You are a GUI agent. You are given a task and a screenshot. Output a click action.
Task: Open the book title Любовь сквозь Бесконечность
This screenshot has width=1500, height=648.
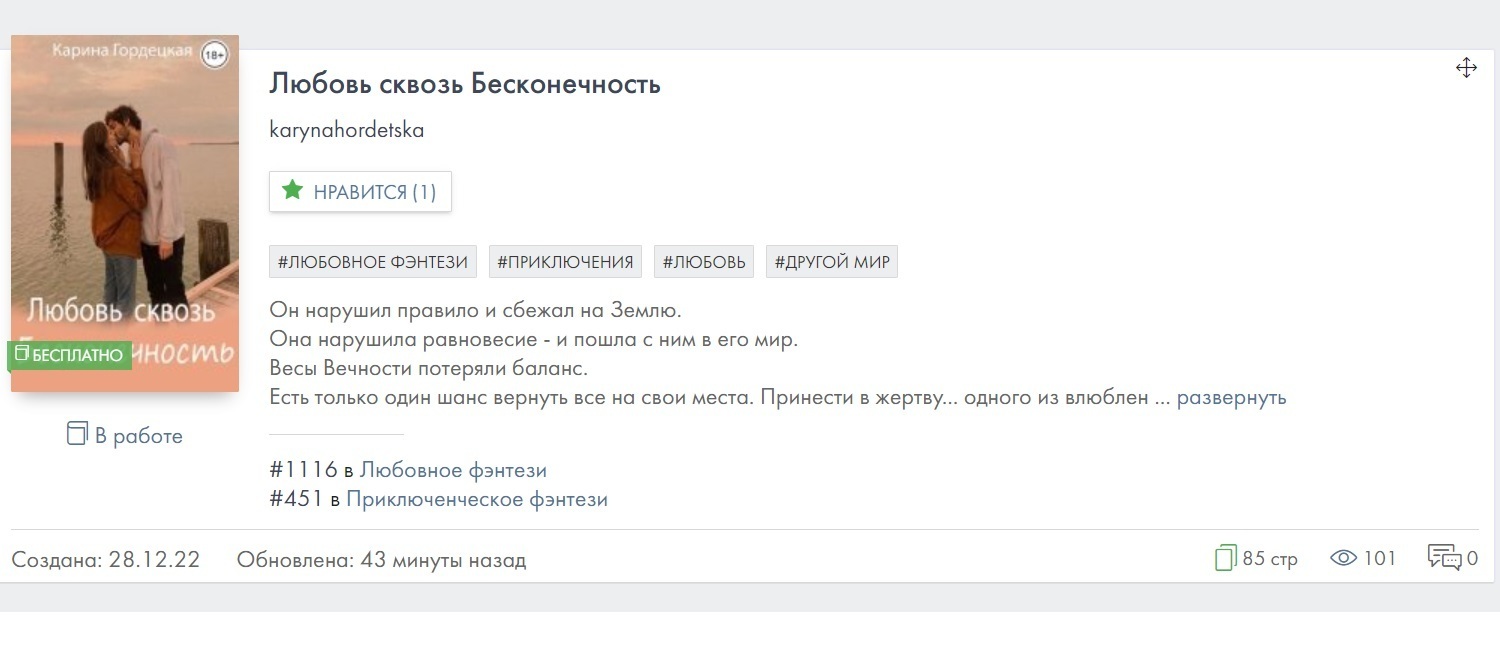(x=464, y=84)
